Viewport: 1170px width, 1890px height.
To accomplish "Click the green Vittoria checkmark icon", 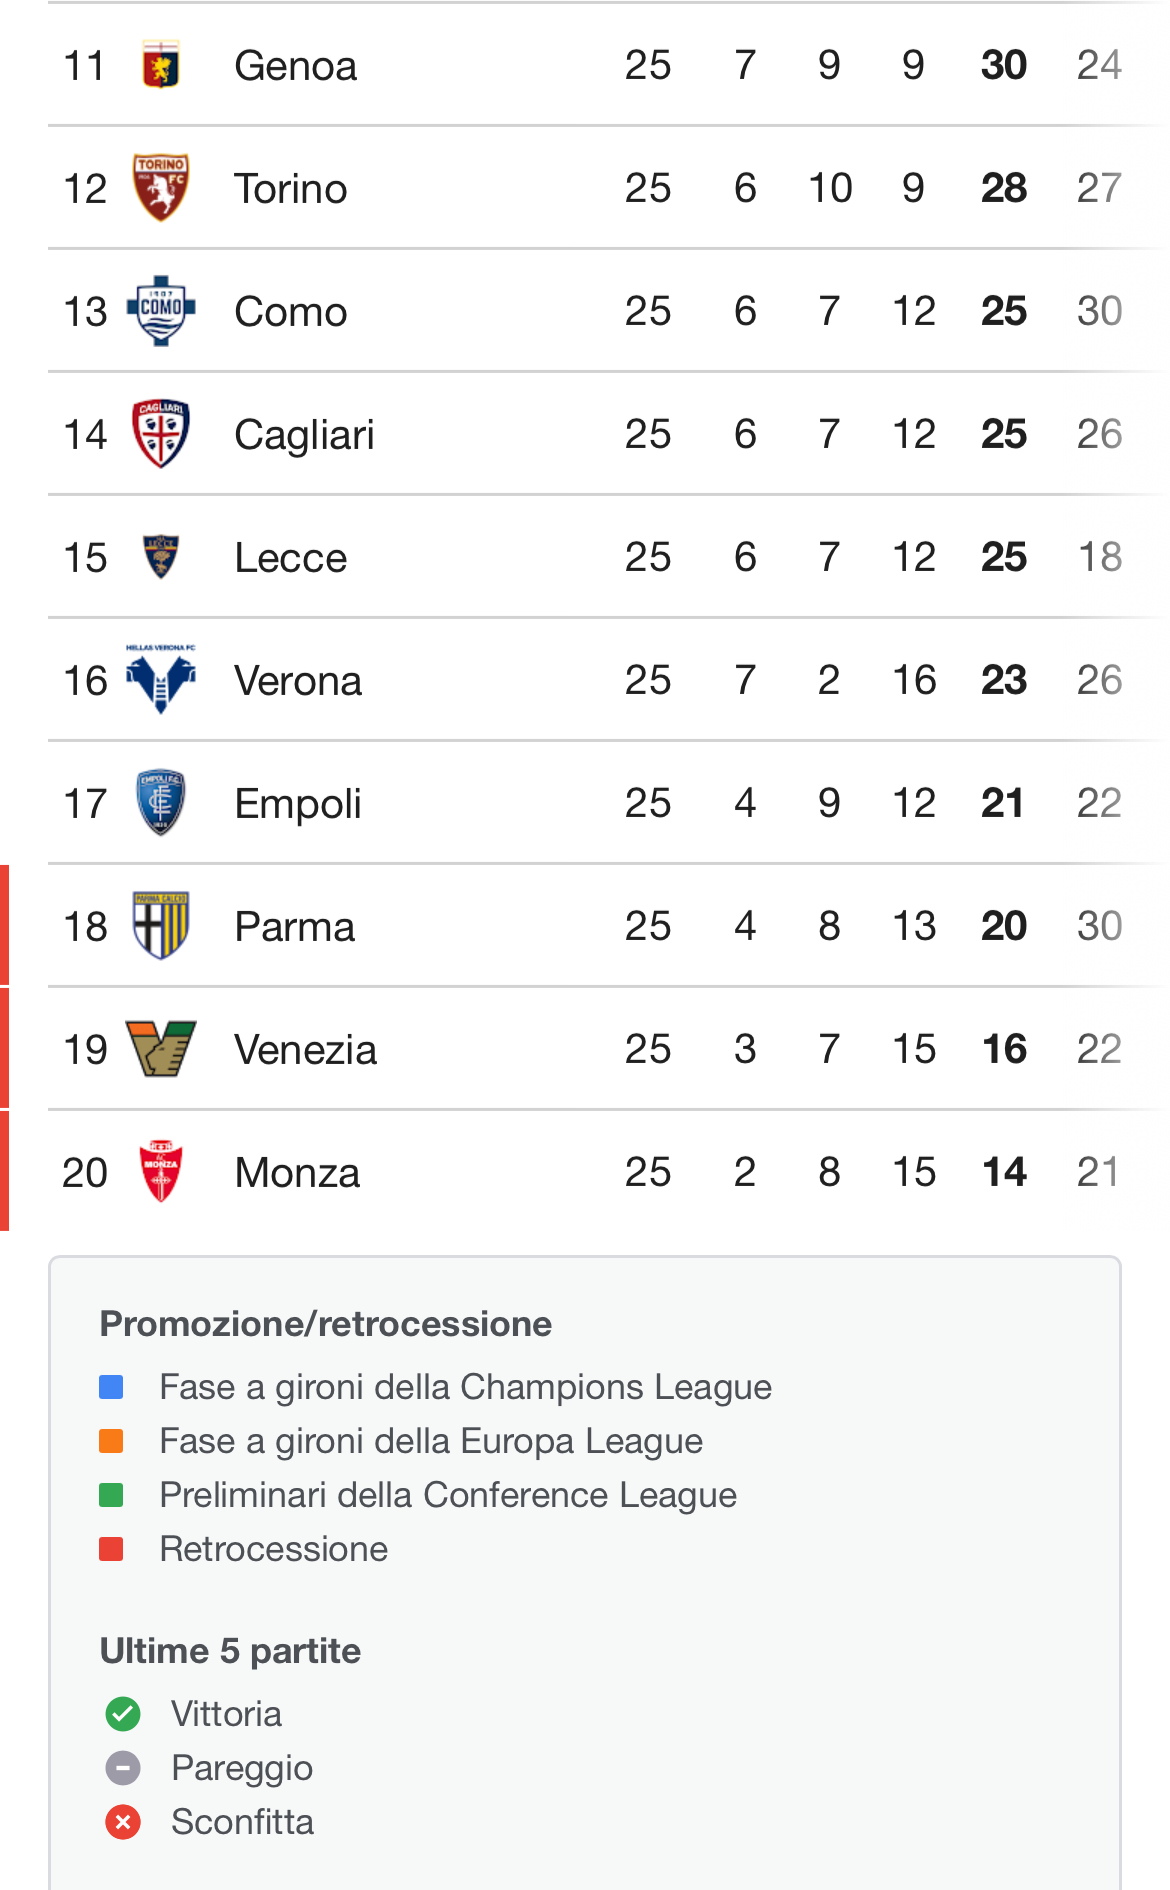I will [123, 1714].
